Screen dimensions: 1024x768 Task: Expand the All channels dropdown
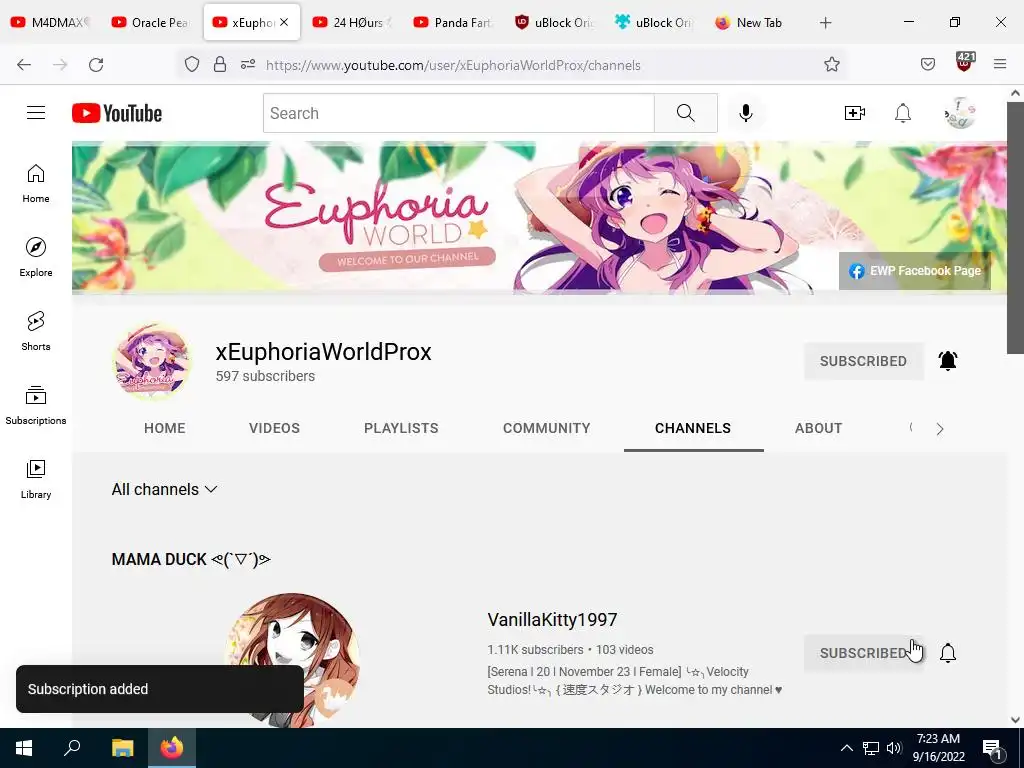[x=164, y=489]
